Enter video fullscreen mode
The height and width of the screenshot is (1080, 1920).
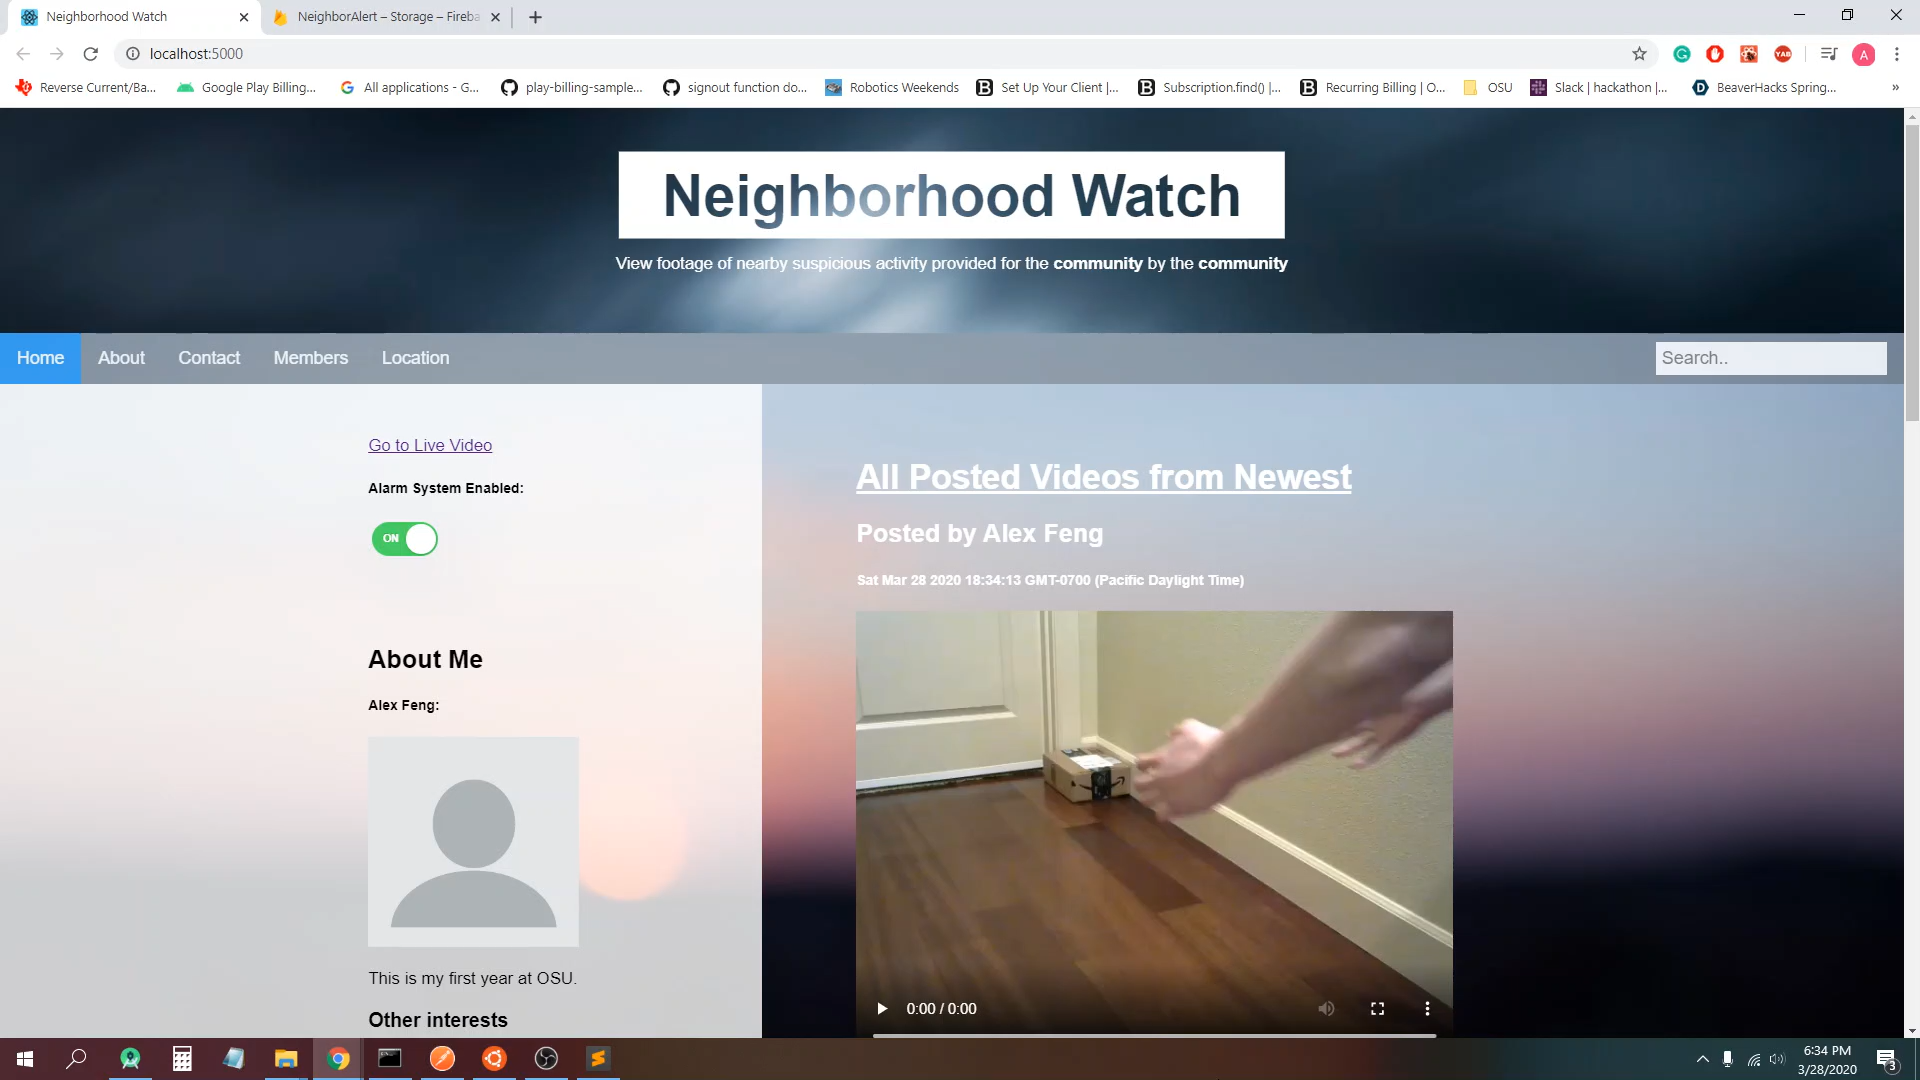(1377, 1008)
